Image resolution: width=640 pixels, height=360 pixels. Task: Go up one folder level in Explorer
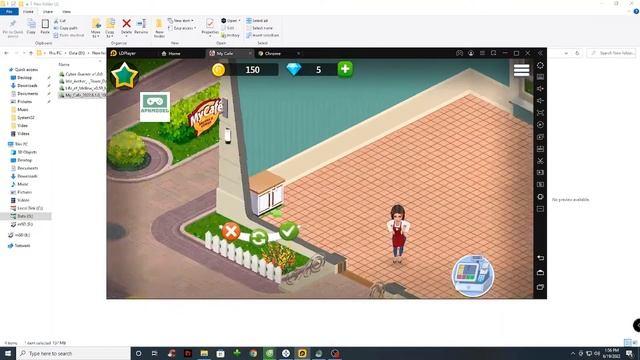[x=31, y=53]
